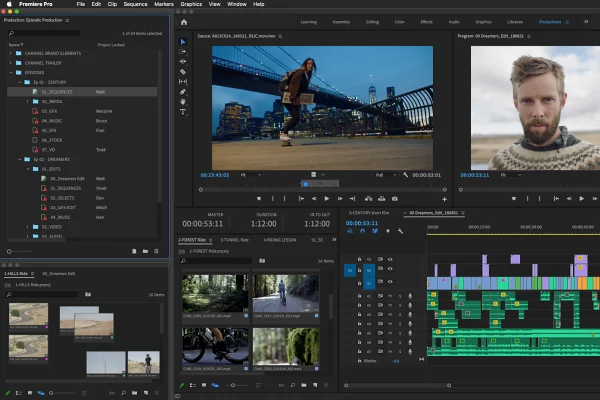
Task: Toggle visibility eye of top video track V3
Action: pos(390,259)
